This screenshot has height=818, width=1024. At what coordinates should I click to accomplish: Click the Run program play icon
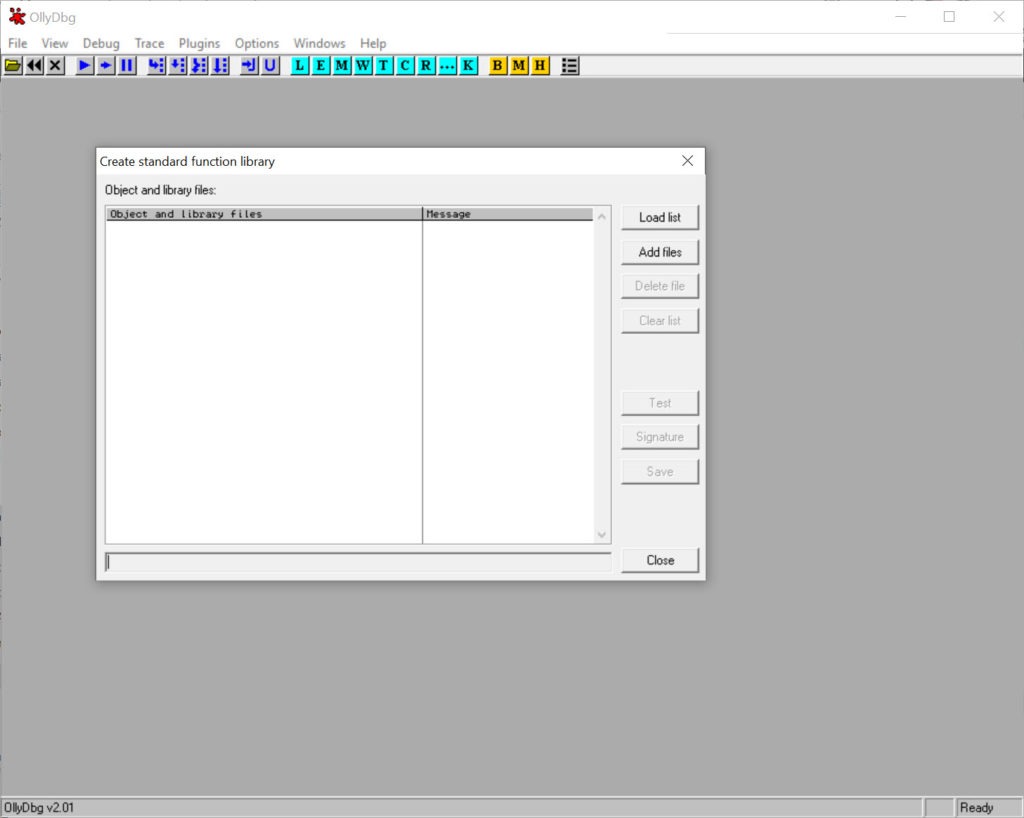coord(84,65)
